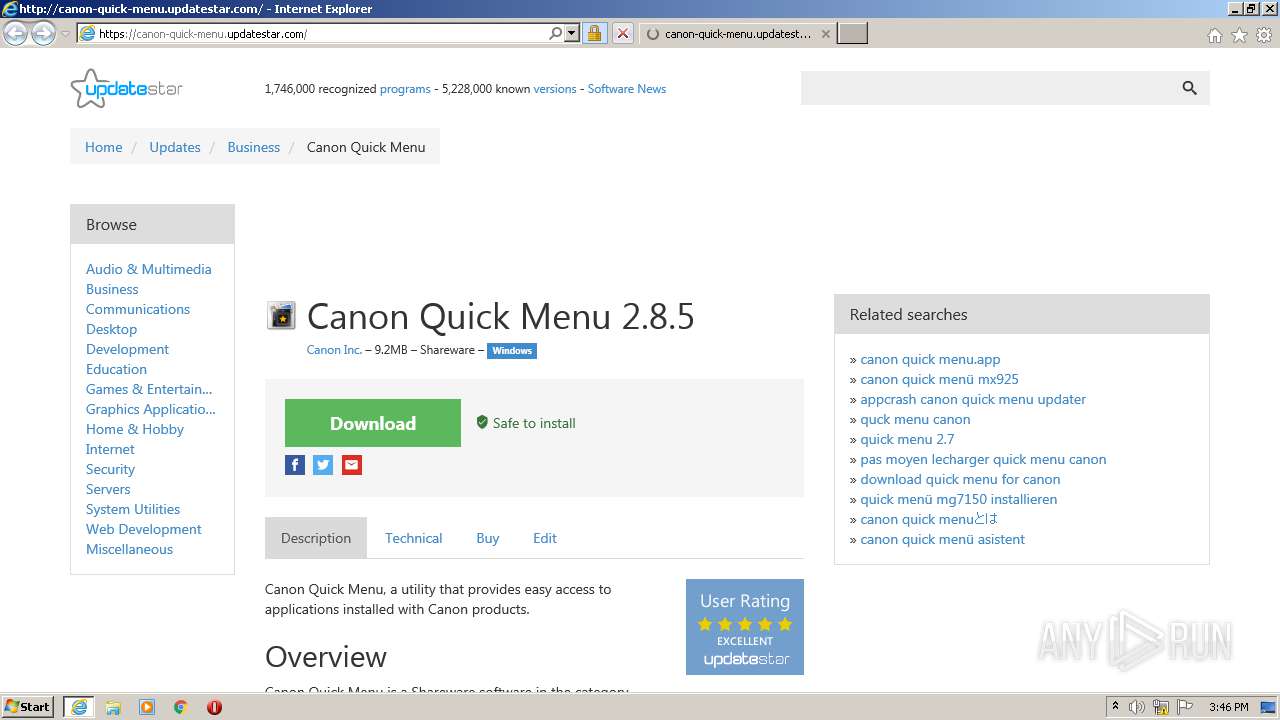Open related search download quick menu for canon
Viewport: 1280px width, 720px height.
(960, 479)
